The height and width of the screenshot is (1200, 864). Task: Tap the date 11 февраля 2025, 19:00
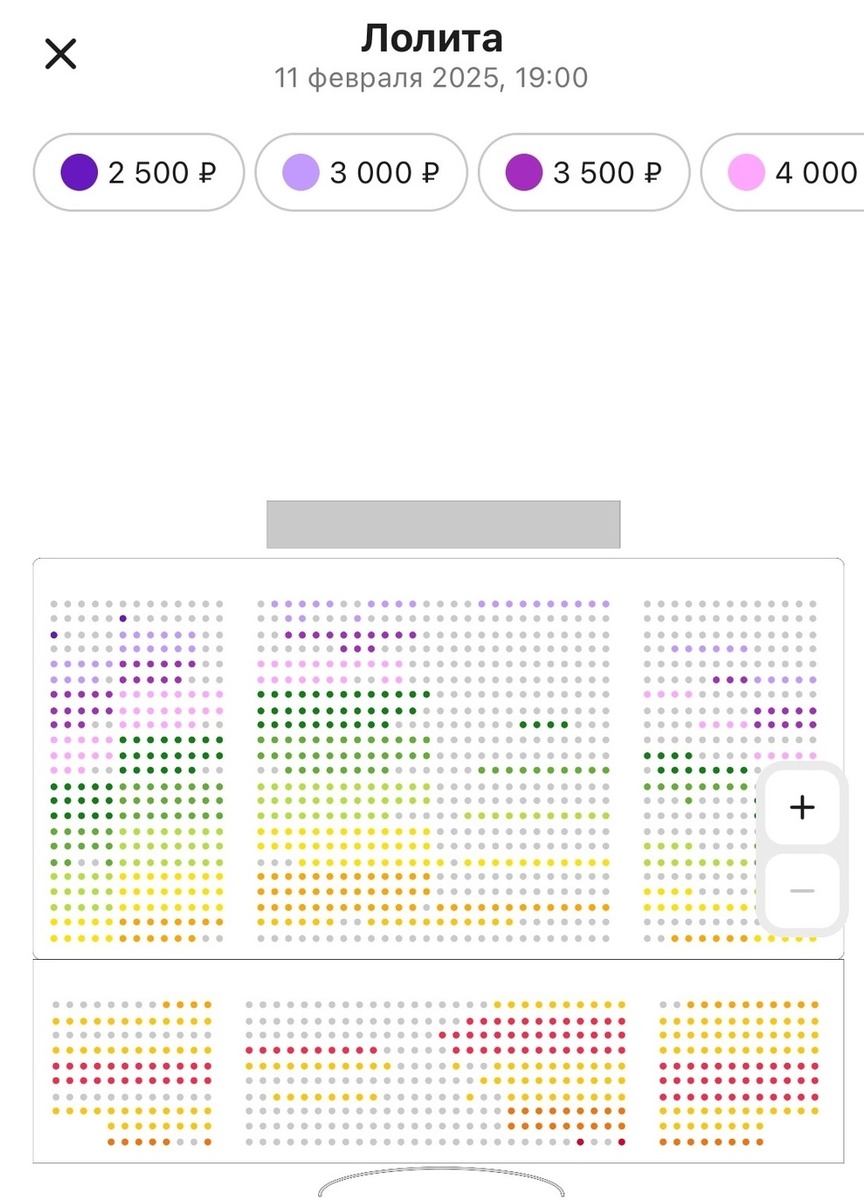(432, 78)
